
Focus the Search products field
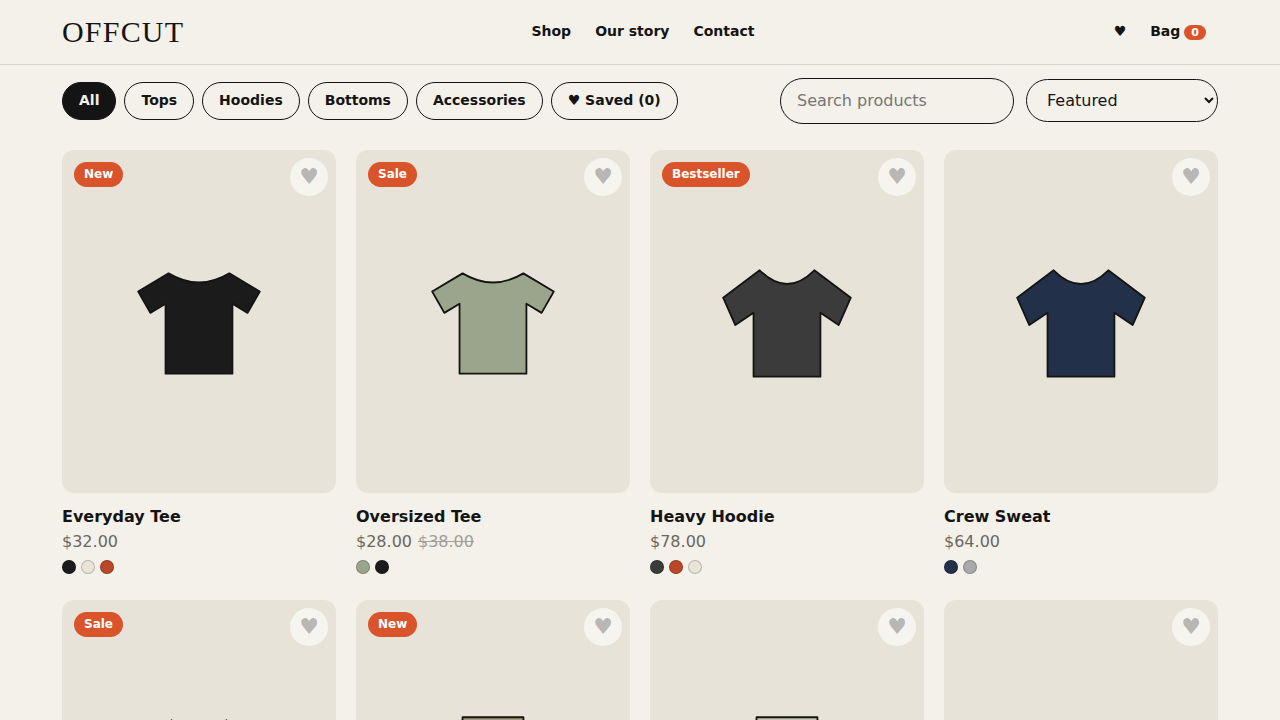pos(897,101)
